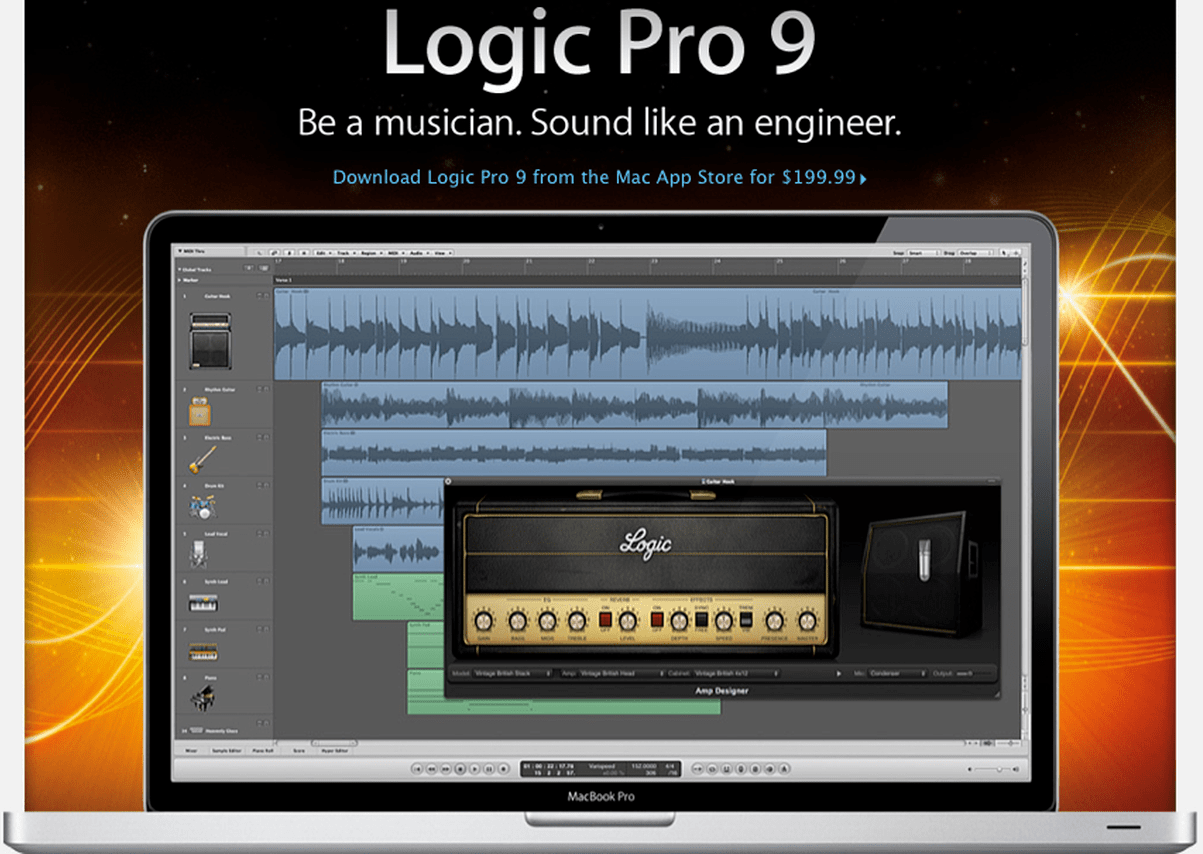Open the Drag dropdown set to Overlap

click(977, 253)
